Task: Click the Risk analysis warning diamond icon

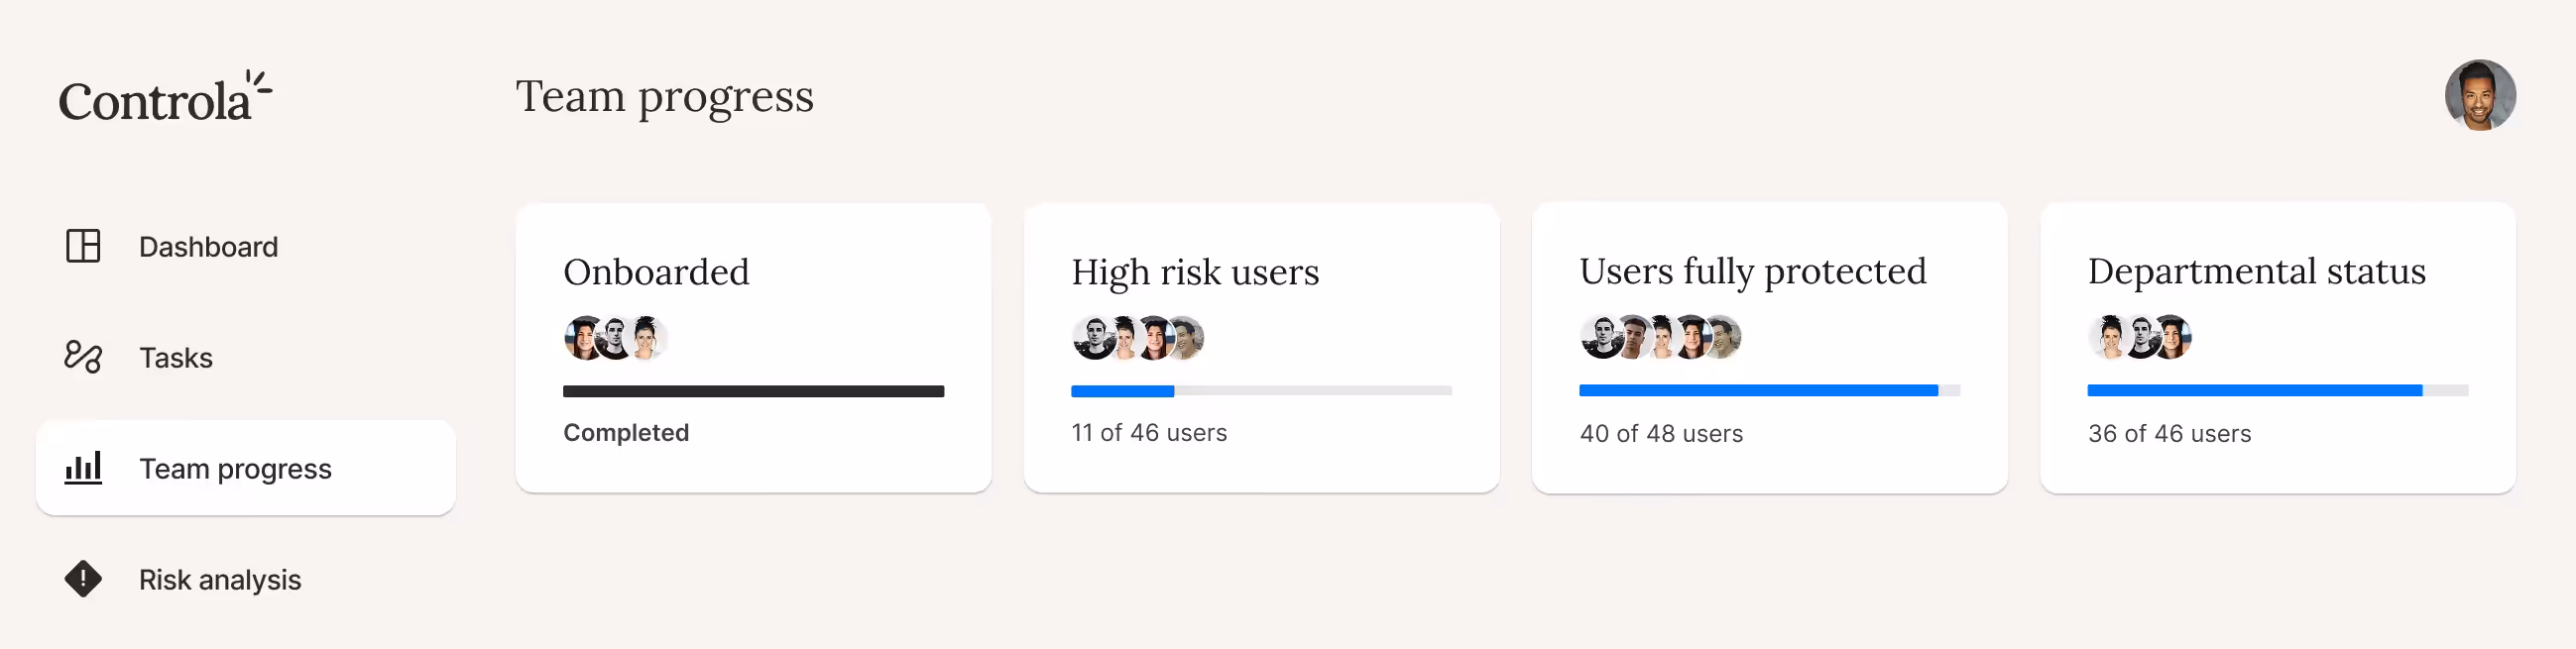Action: [x=83, y=579]
